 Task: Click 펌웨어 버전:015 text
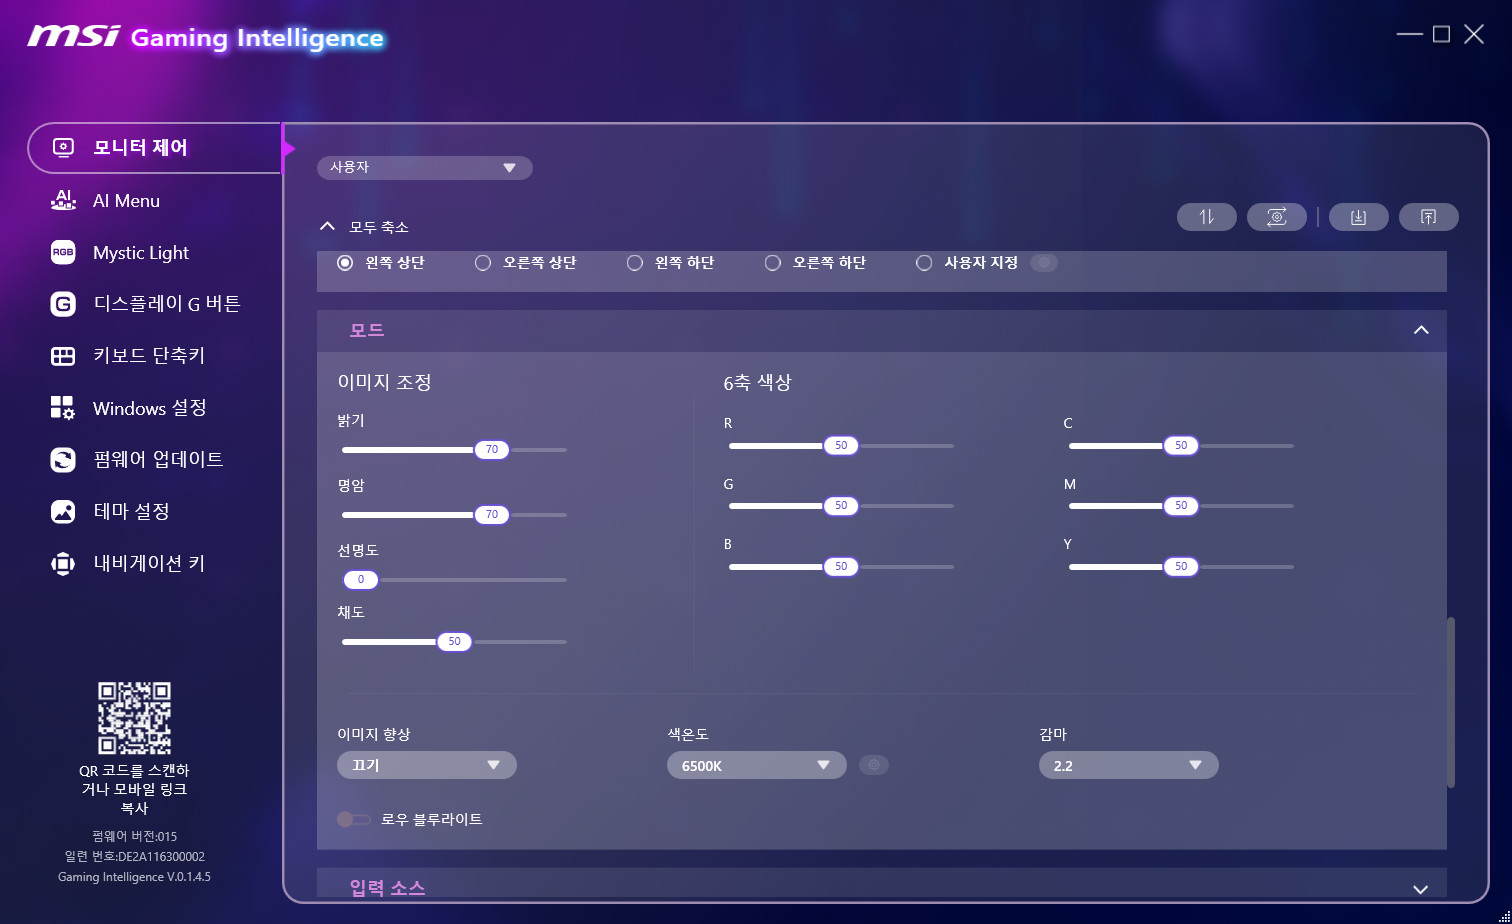click(x=134, y=836)
